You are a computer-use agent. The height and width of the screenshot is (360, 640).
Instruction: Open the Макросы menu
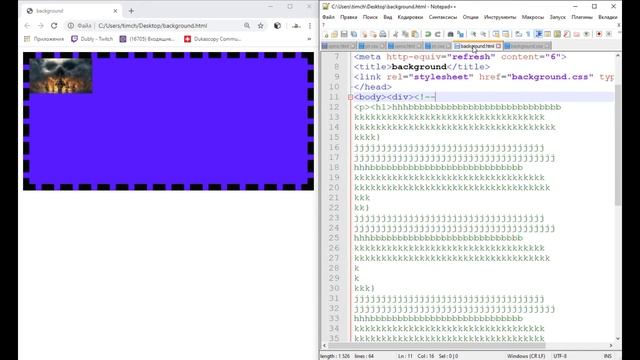pyautogui.click(x=533, y=17)
